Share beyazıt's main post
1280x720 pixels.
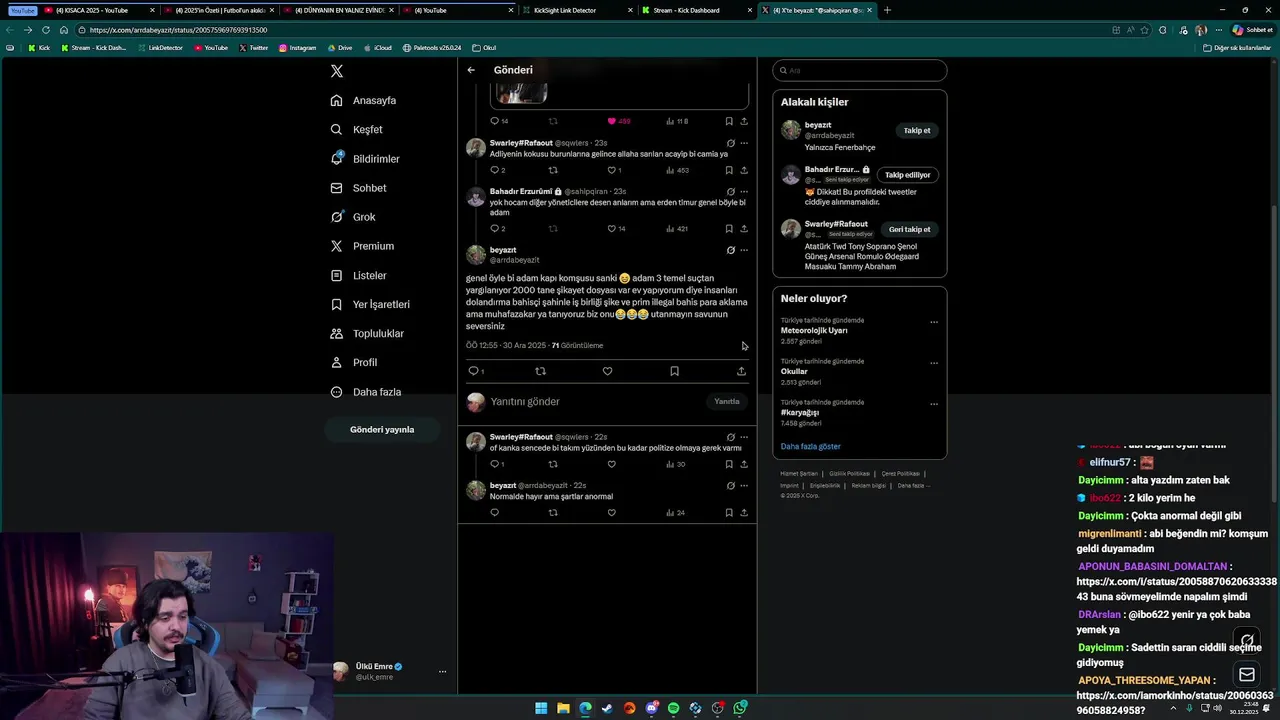[741, 371]
